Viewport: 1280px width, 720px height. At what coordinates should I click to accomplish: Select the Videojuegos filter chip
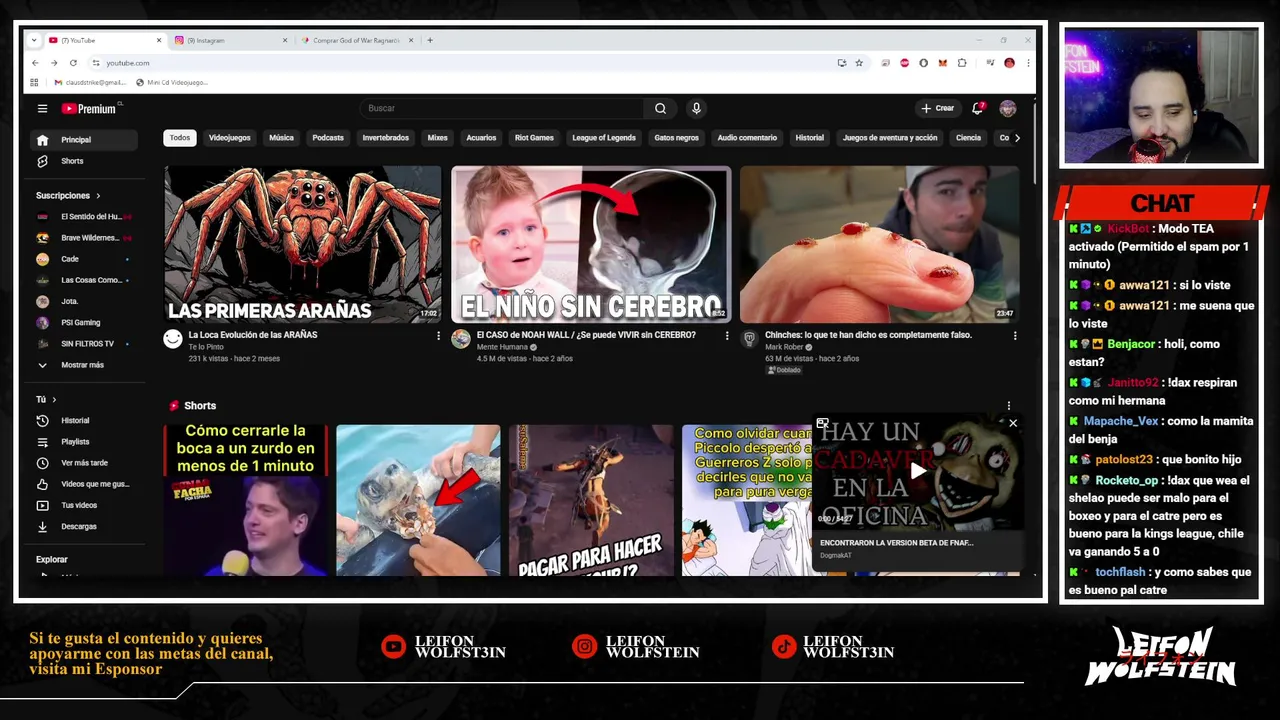pyautogui.click(x=230, y=138)
